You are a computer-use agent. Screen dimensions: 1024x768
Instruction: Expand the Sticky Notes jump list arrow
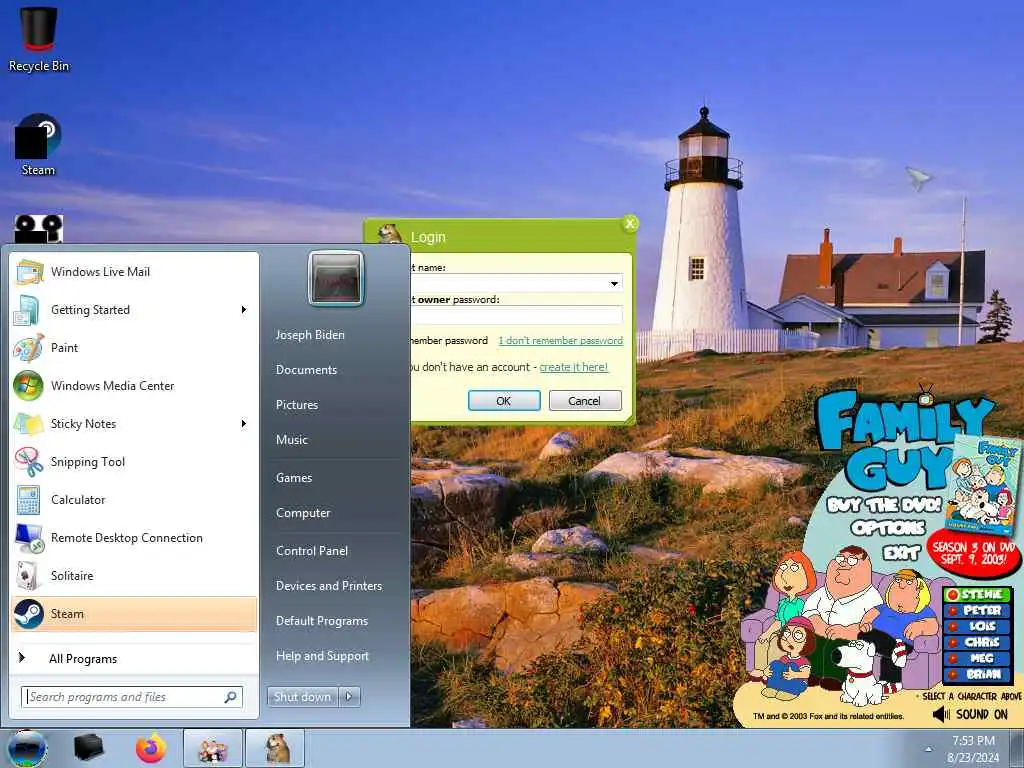(244, 424)
